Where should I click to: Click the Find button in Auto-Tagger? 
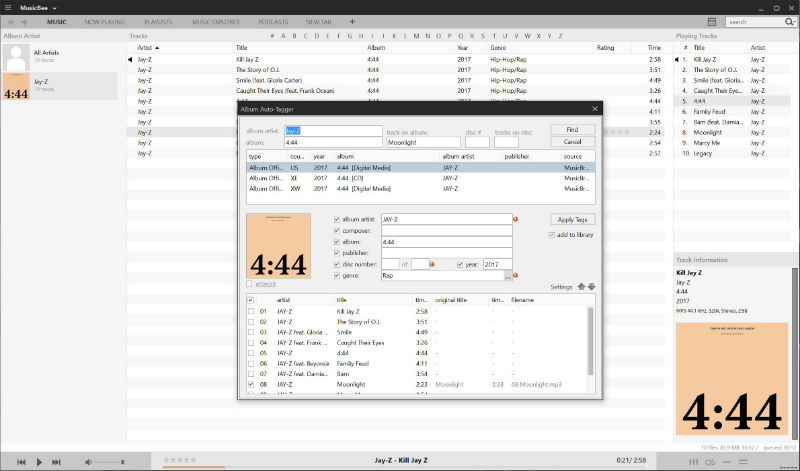click(572, 129)
